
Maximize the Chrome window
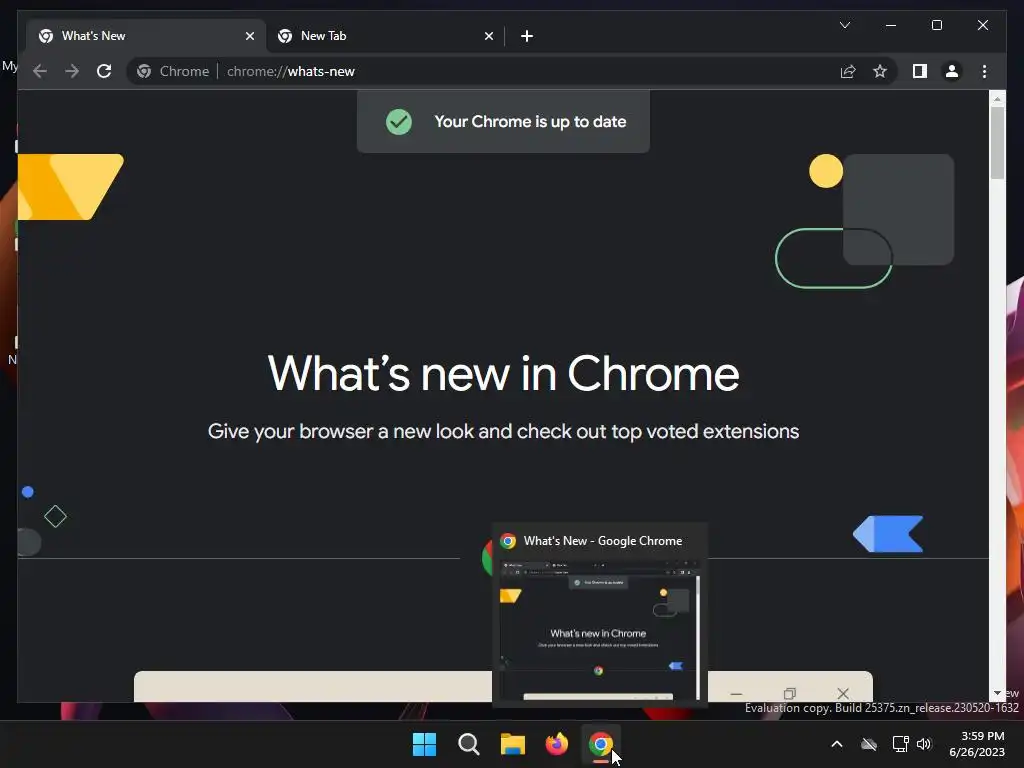(936, 25)
